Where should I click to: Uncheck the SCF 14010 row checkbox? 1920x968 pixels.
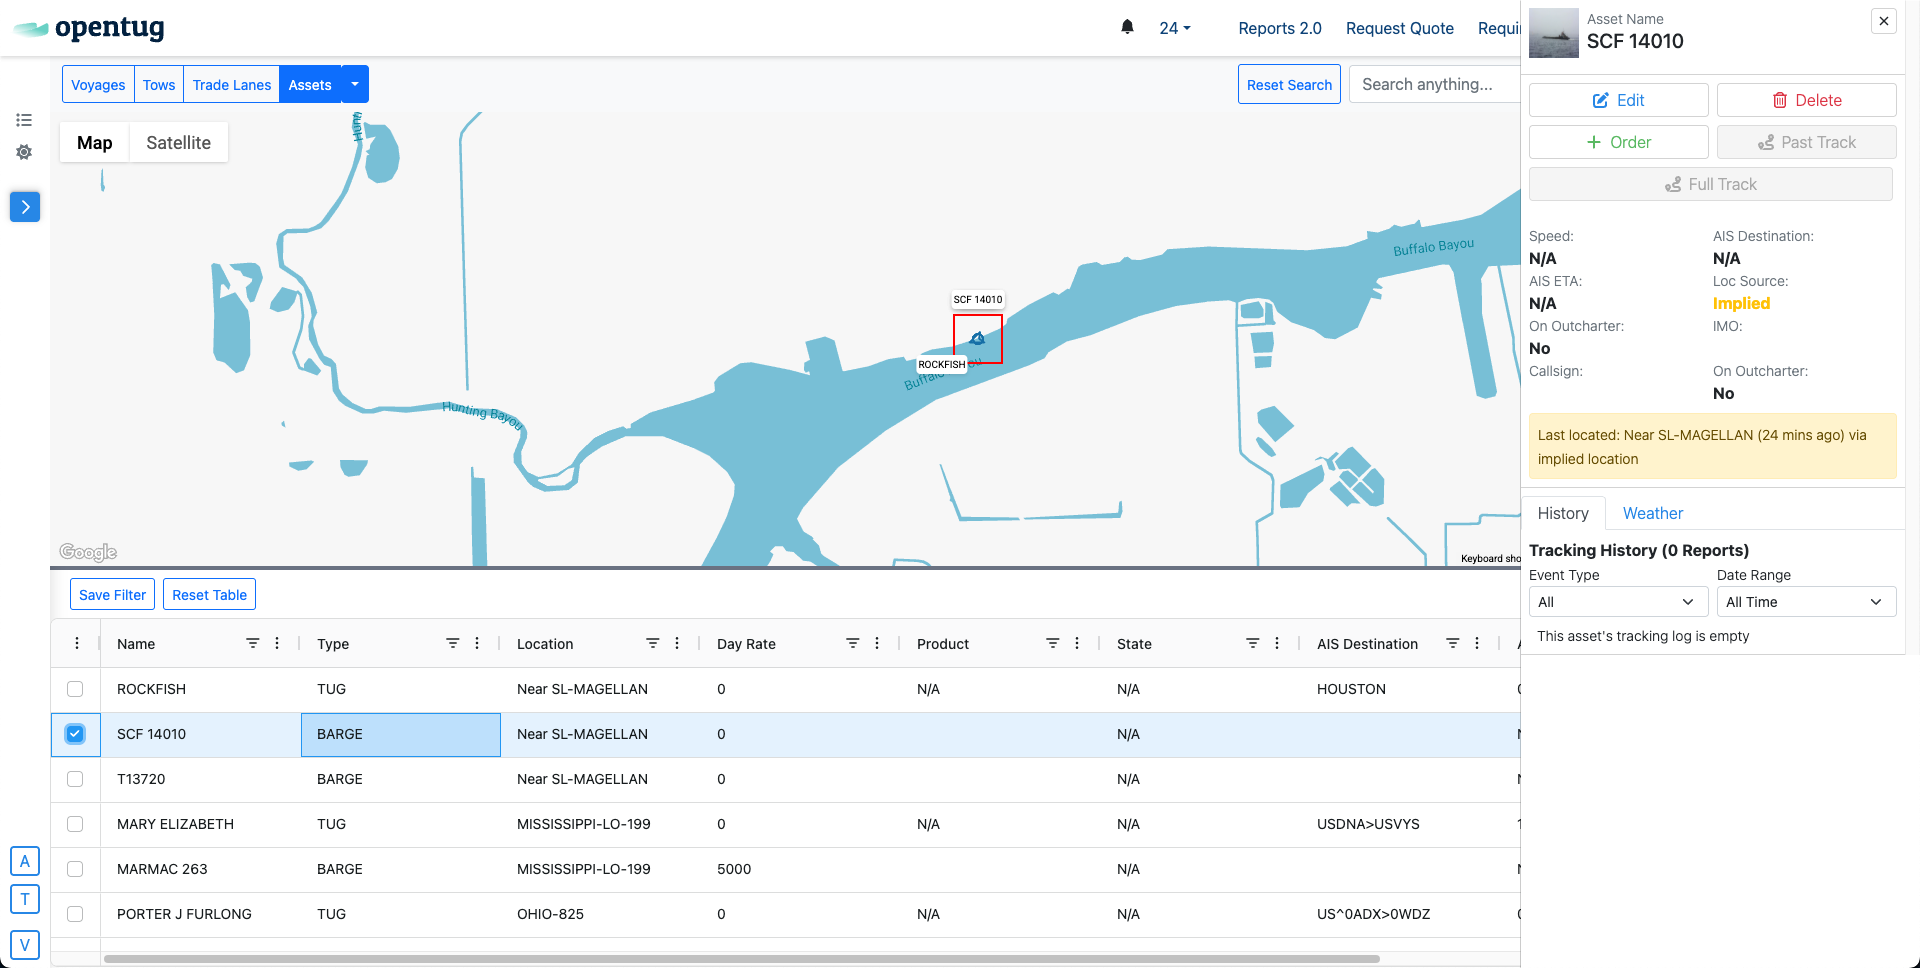coord(75,734)
